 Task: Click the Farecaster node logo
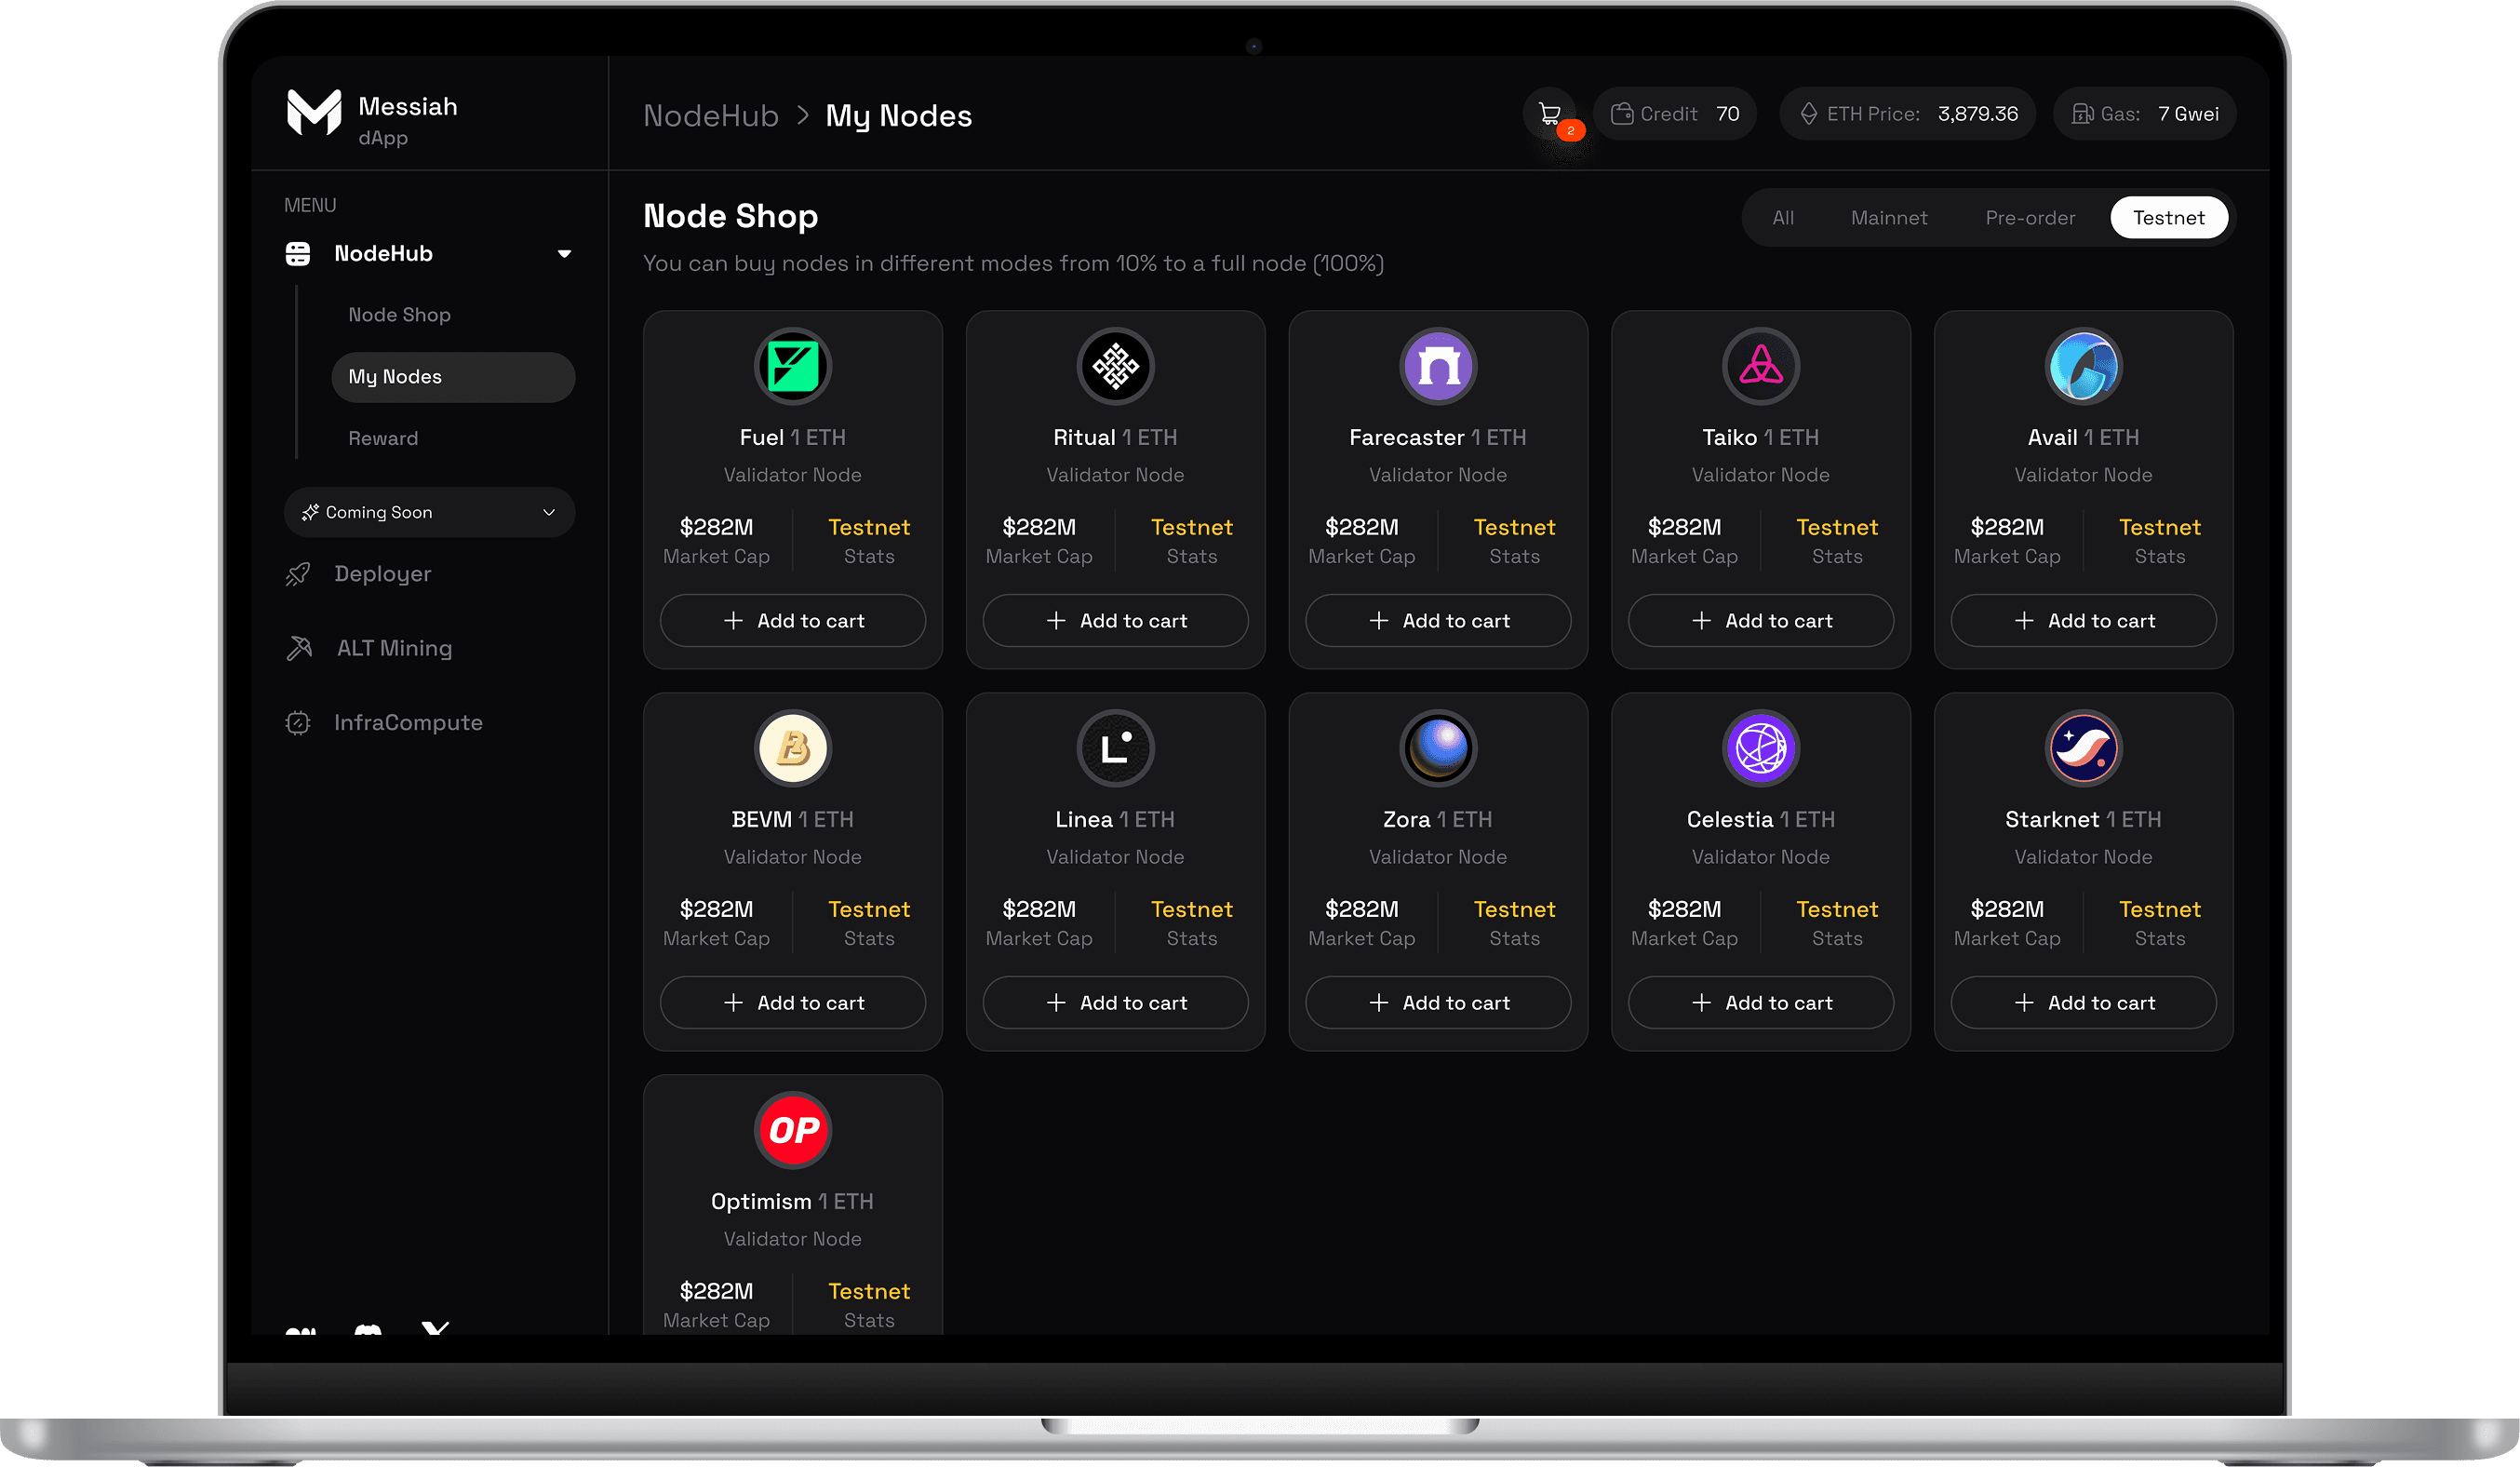[x=1438, y=367]
